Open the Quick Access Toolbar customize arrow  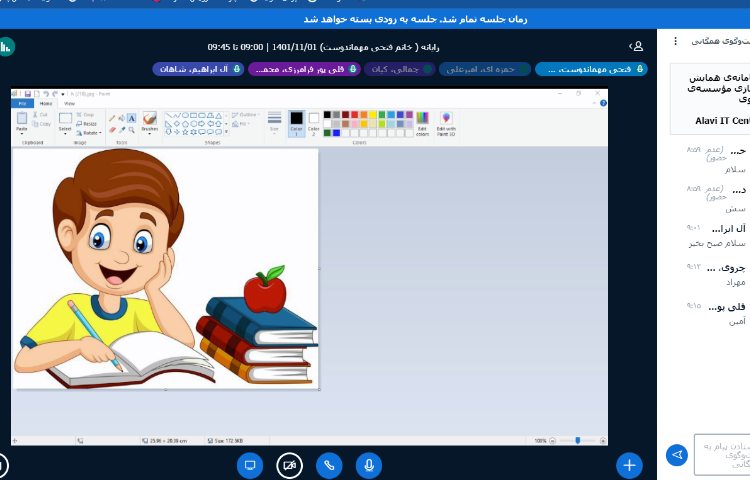63,94
